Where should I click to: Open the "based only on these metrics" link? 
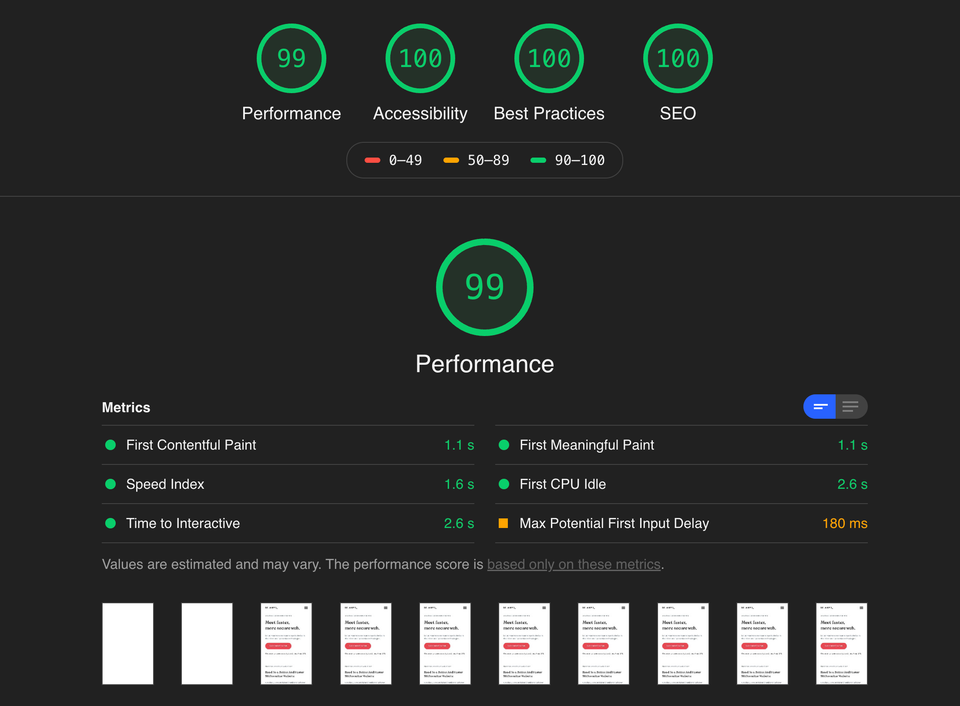coord(573,564)
